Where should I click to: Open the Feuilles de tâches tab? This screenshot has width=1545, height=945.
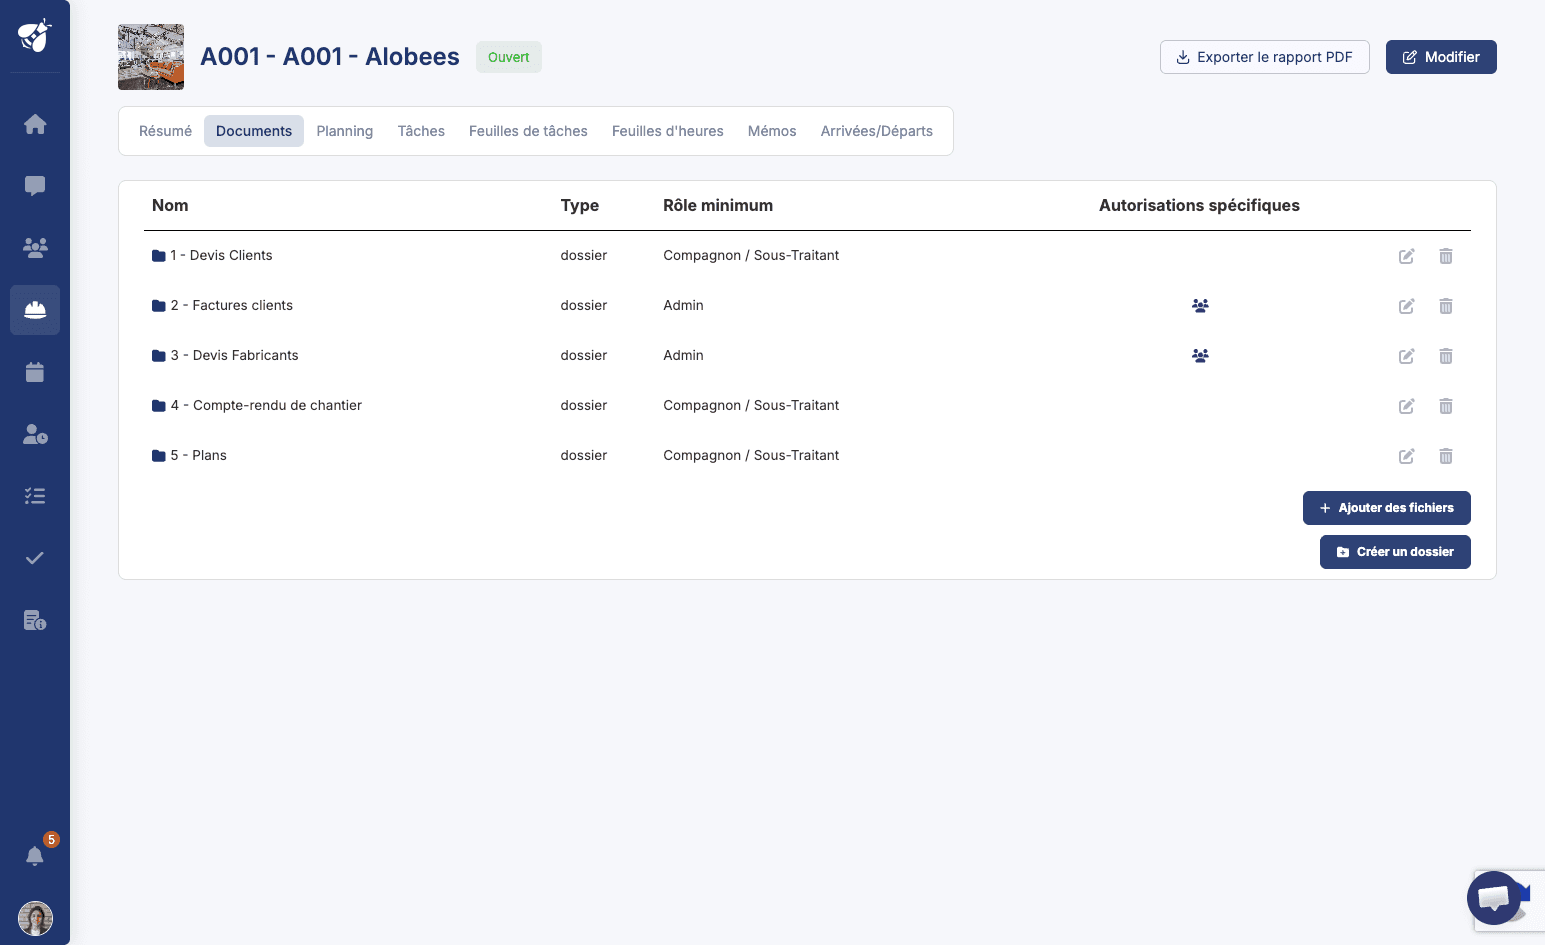(x=528, y=131)
